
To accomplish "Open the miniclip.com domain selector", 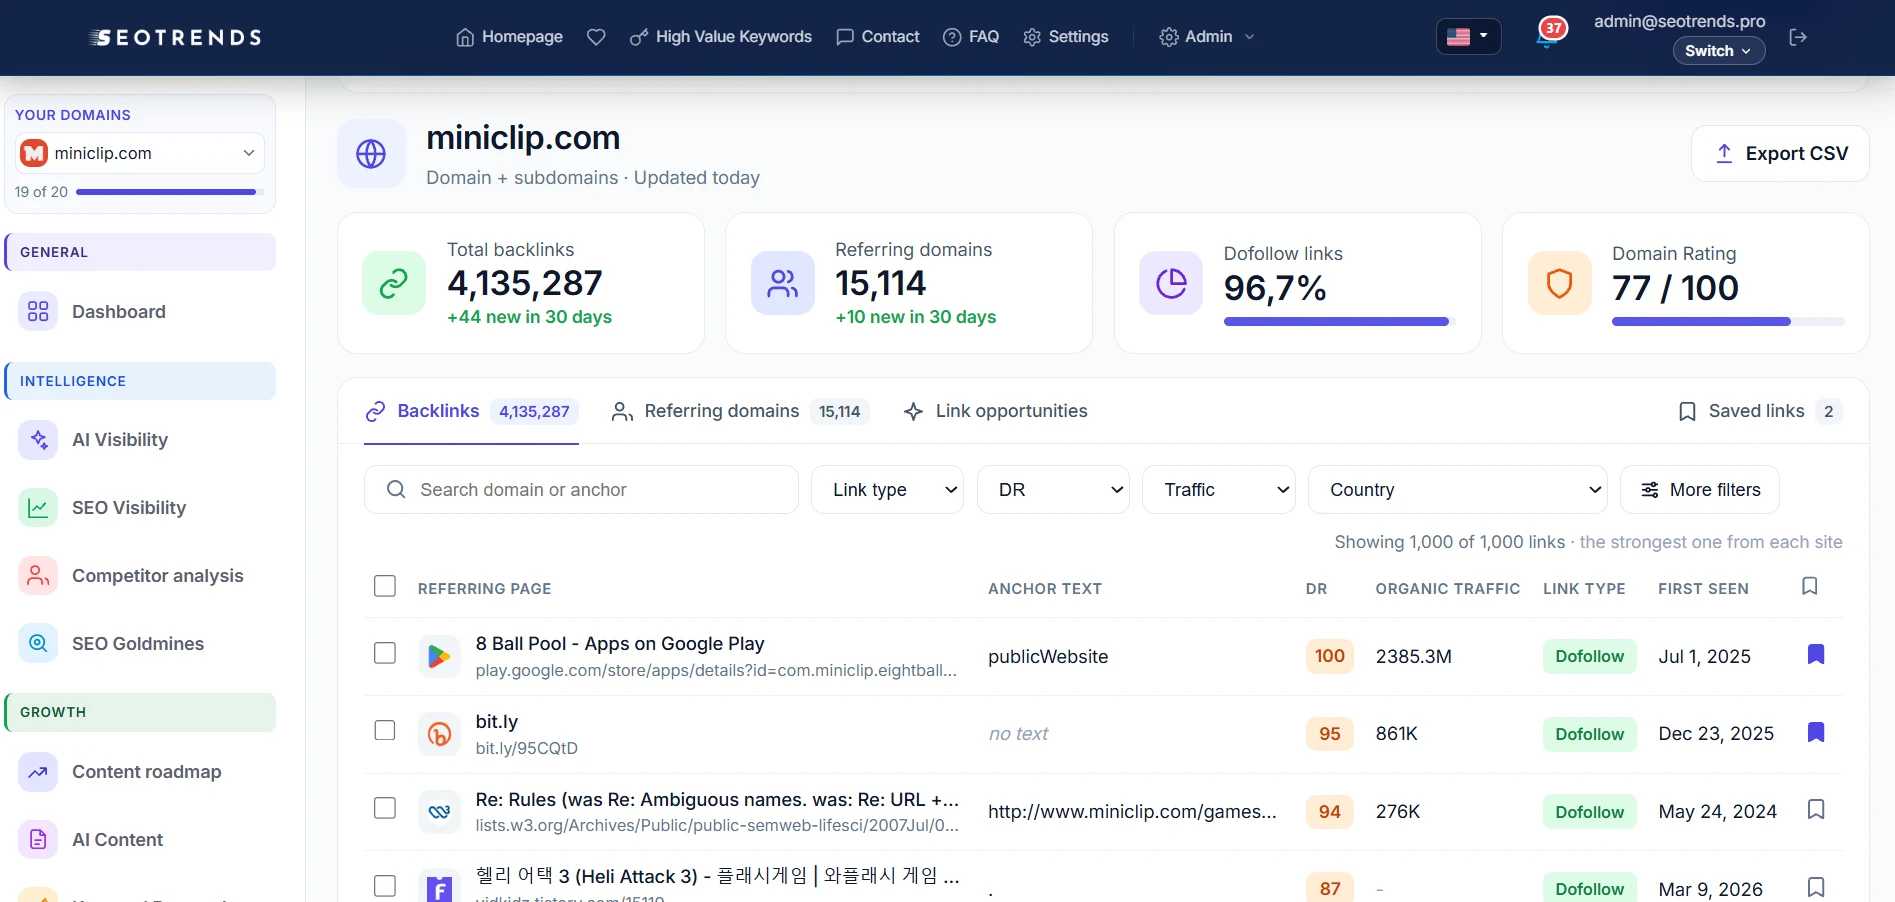I will click(140, 153).
